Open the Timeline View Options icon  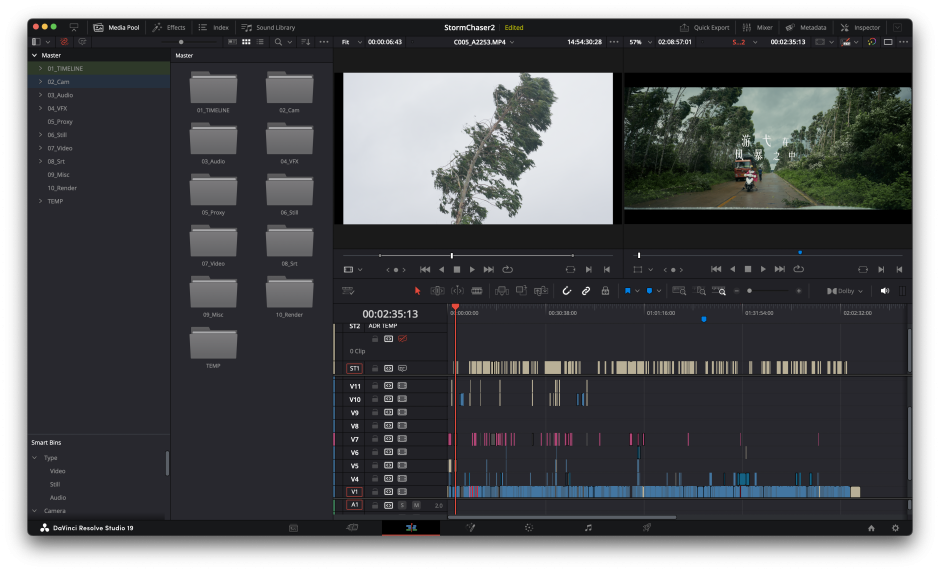coord(348,291)
